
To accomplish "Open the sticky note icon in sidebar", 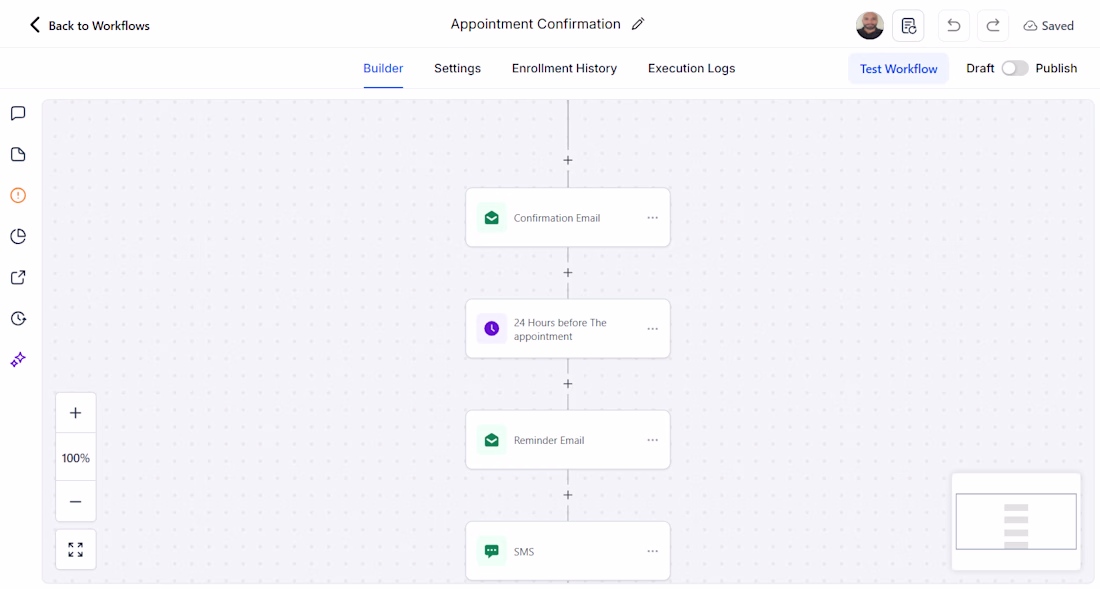I will pos(18,154).
